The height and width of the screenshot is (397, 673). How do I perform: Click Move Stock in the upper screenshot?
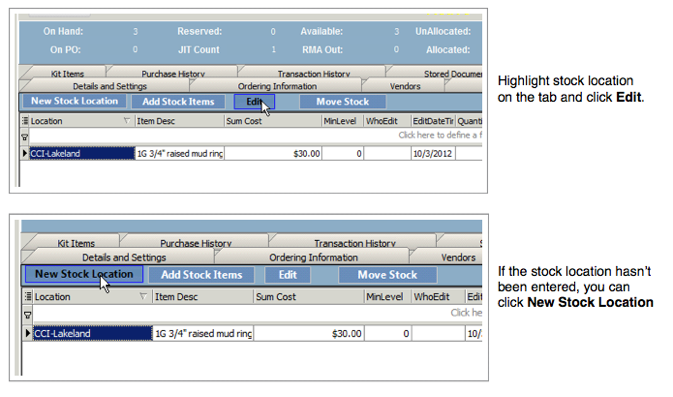pyautogui.click(x=343, y=102)
